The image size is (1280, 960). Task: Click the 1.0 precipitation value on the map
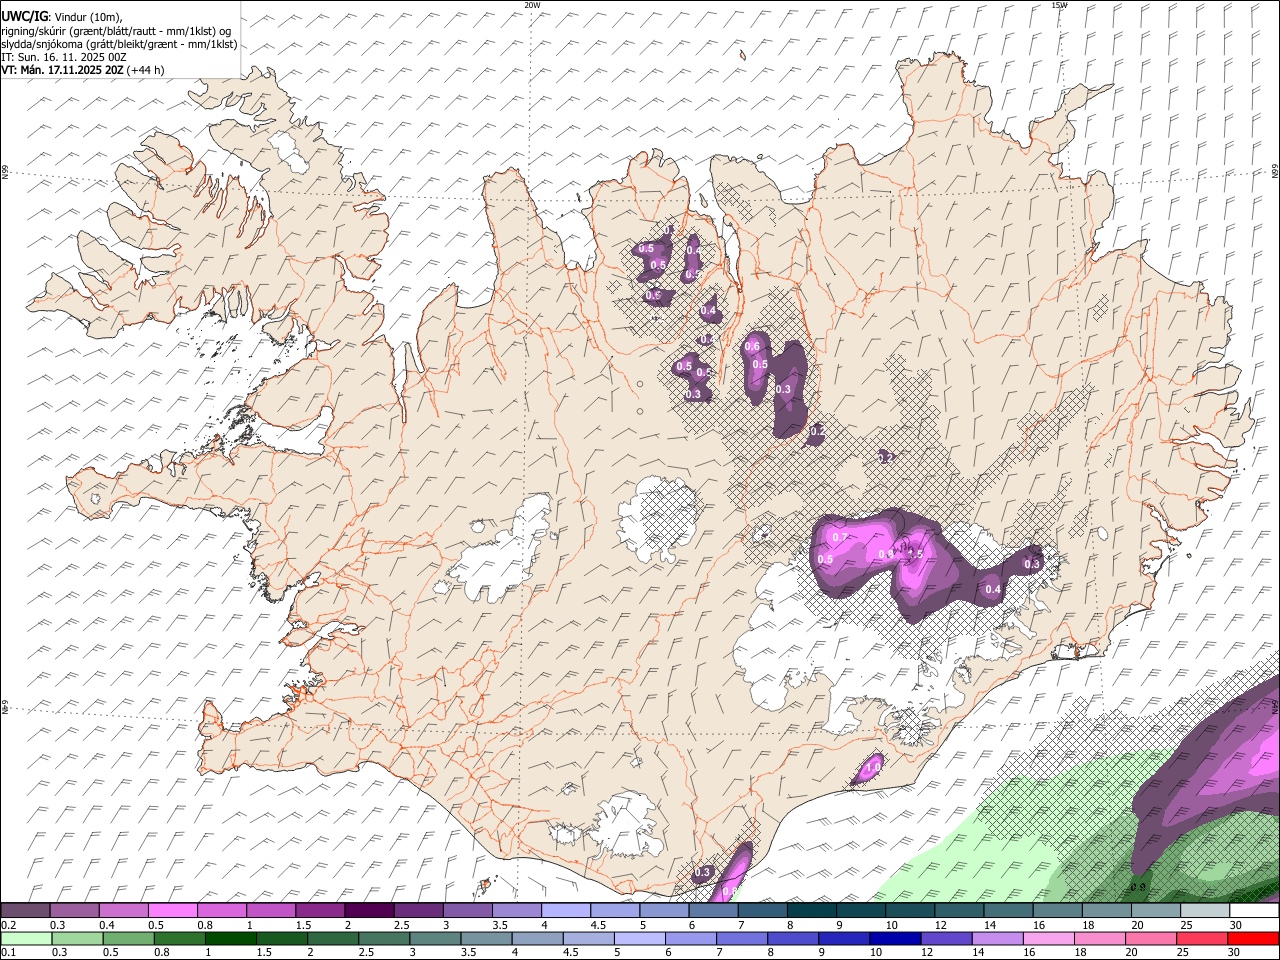(x=872, y=767)
